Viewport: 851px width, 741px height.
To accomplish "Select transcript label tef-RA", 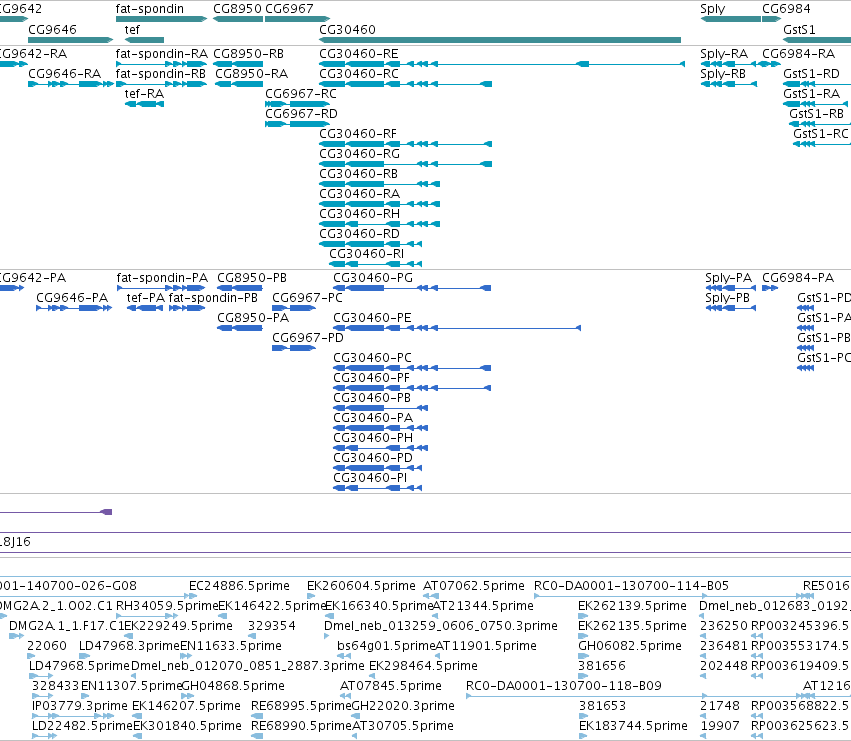I will click(x=144, y=94).
